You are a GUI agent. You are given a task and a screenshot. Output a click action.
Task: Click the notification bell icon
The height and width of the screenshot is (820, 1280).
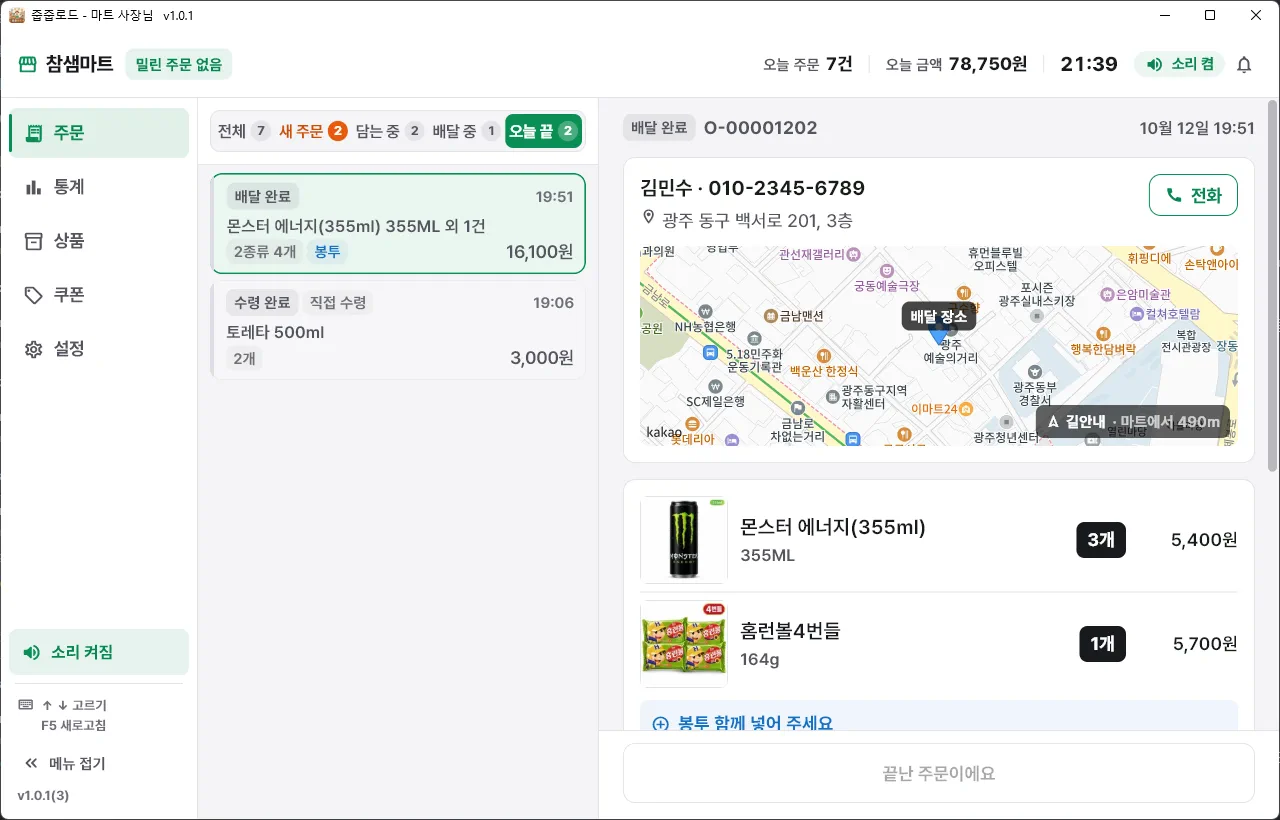[1244, 65]
